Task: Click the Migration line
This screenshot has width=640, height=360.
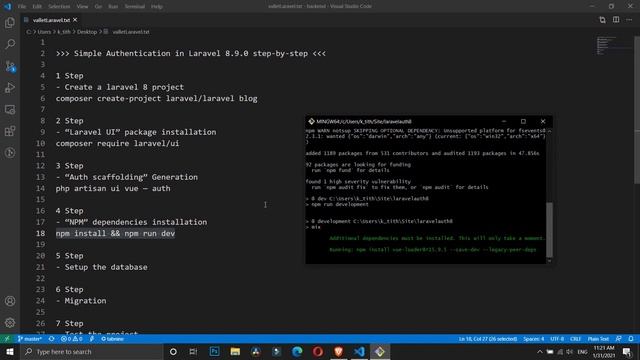Action: (81, 301)
